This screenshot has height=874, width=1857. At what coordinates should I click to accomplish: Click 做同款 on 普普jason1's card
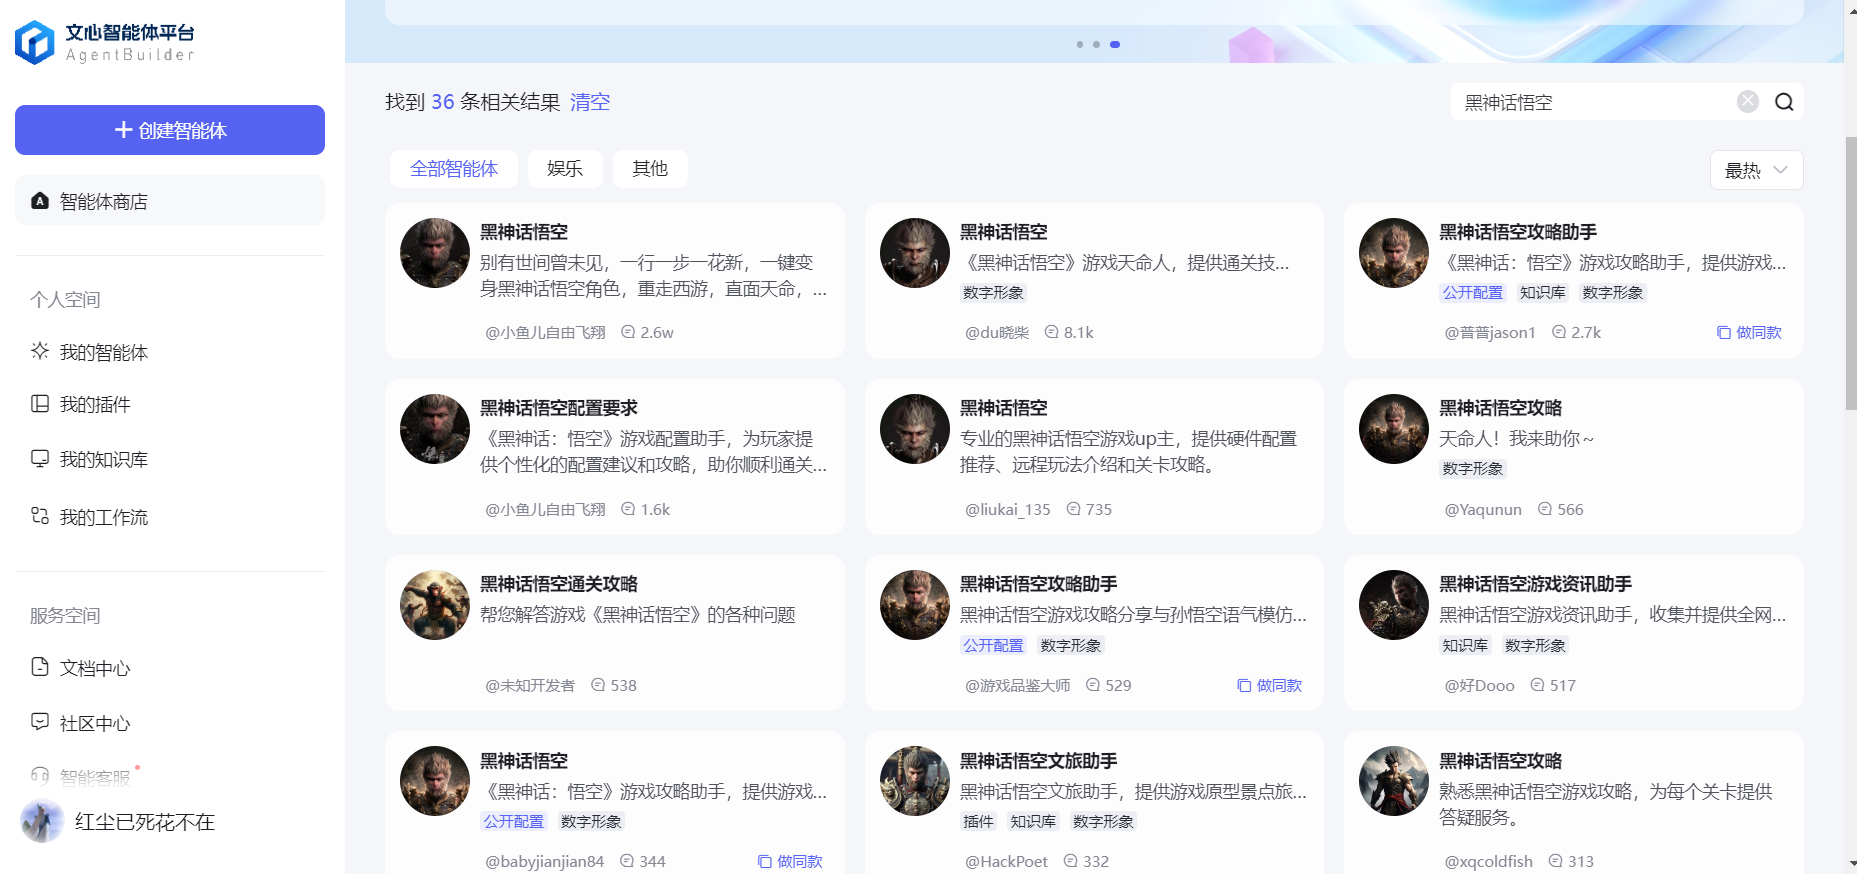click(x=1750, y=332)
